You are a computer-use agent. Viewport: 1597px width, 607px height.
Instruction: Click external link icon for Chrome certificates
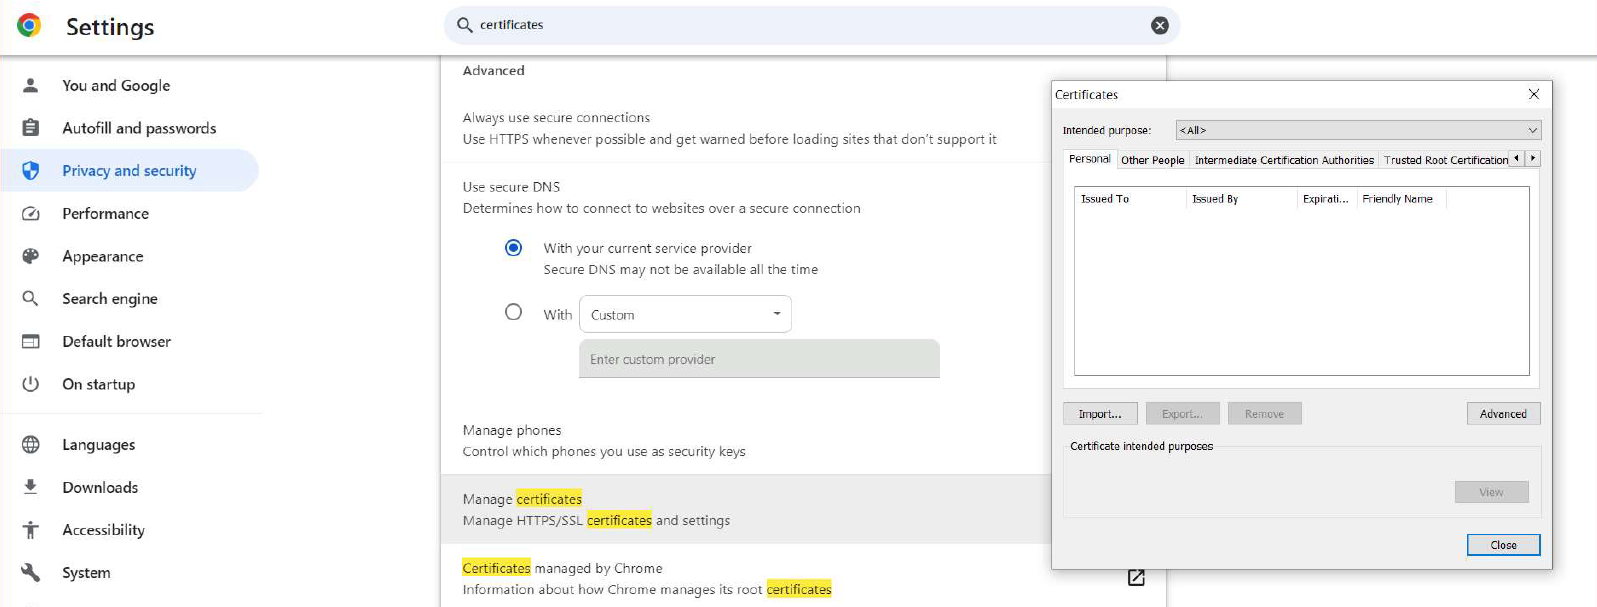[x=1136, y=578]
